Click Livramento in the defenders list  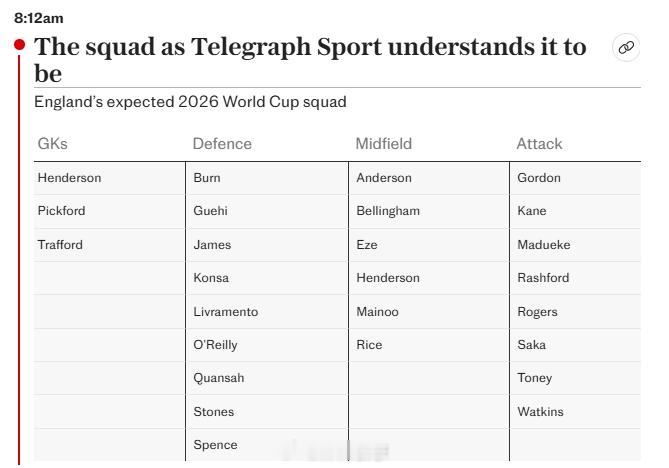(226, 312)
